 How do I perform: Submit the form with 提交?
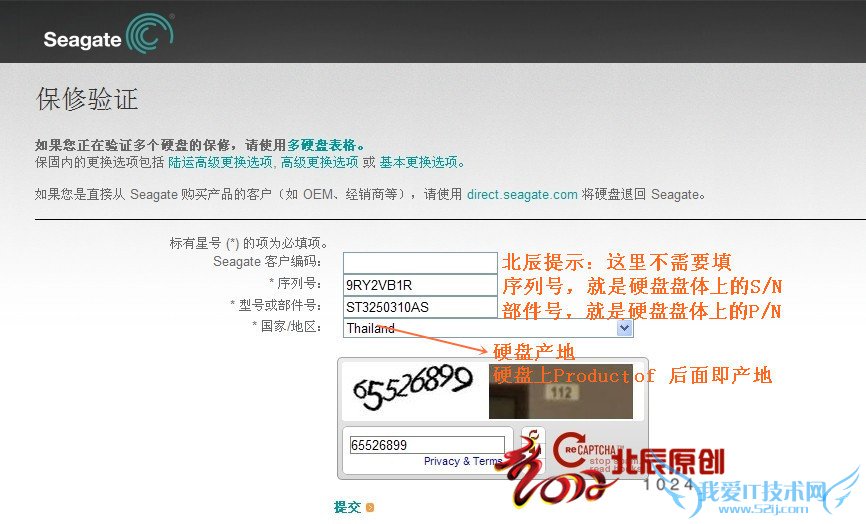347,507
